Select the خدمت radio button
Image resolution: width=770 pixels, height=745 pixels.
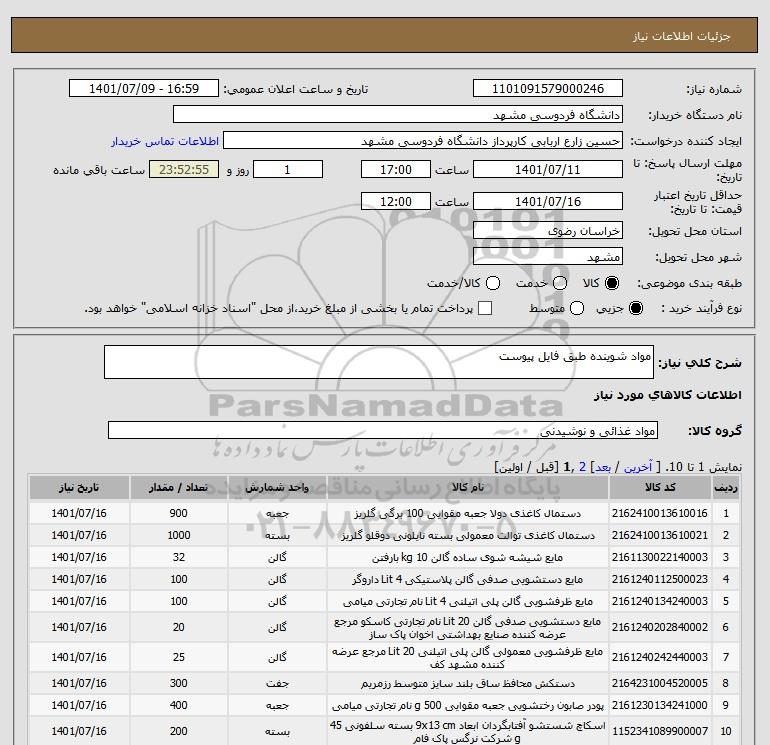560,283
